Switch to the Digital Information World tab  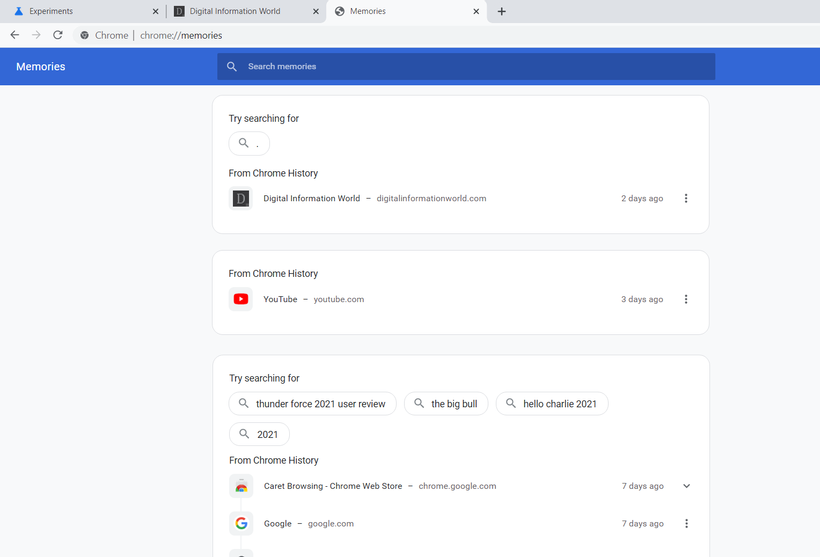(x=246, y=11)
